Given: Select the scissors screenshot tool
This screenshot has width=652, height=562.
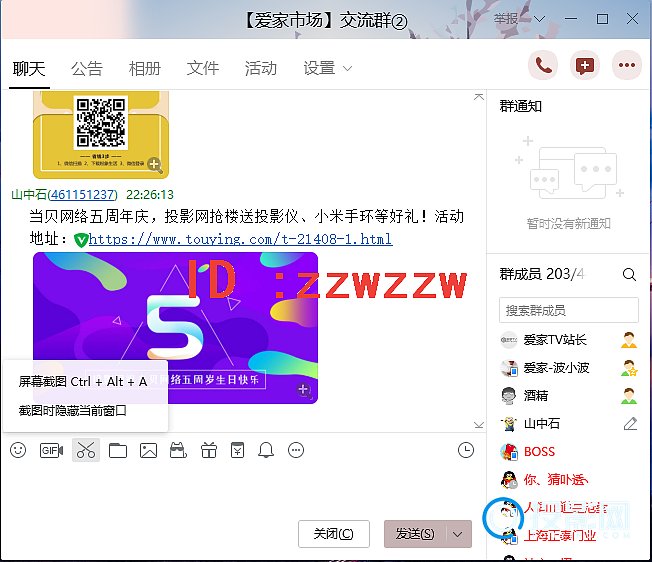Looking at the screenshot, I should coord(86,450).
